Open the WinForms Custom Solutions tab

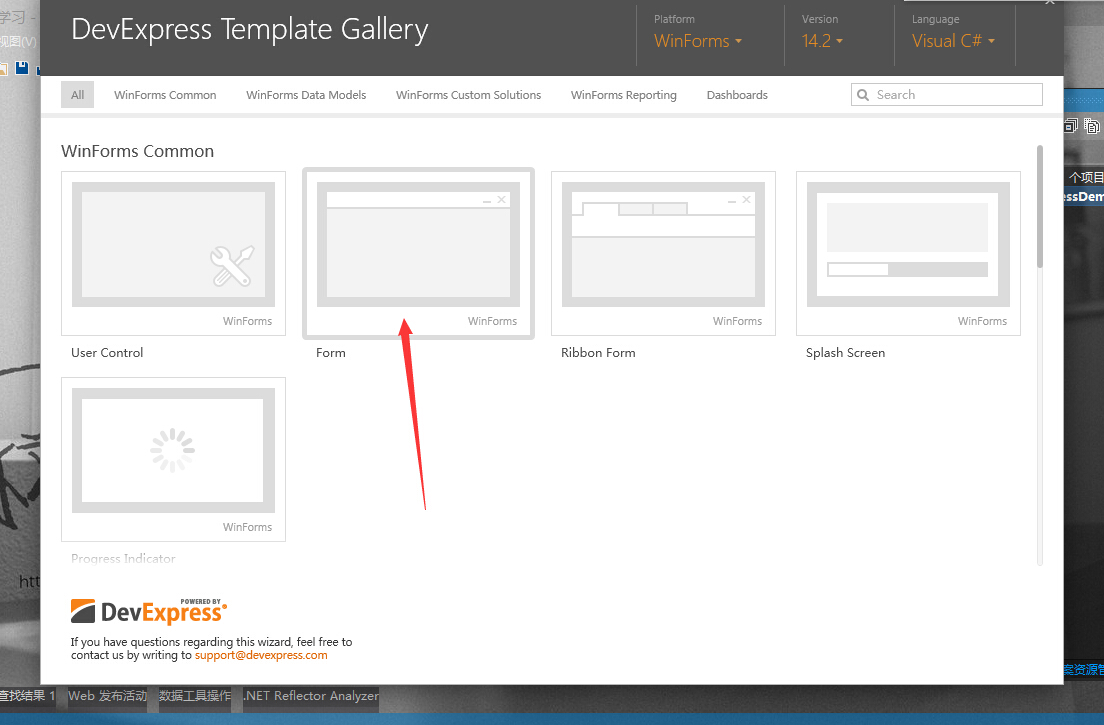tap(468, 95)
